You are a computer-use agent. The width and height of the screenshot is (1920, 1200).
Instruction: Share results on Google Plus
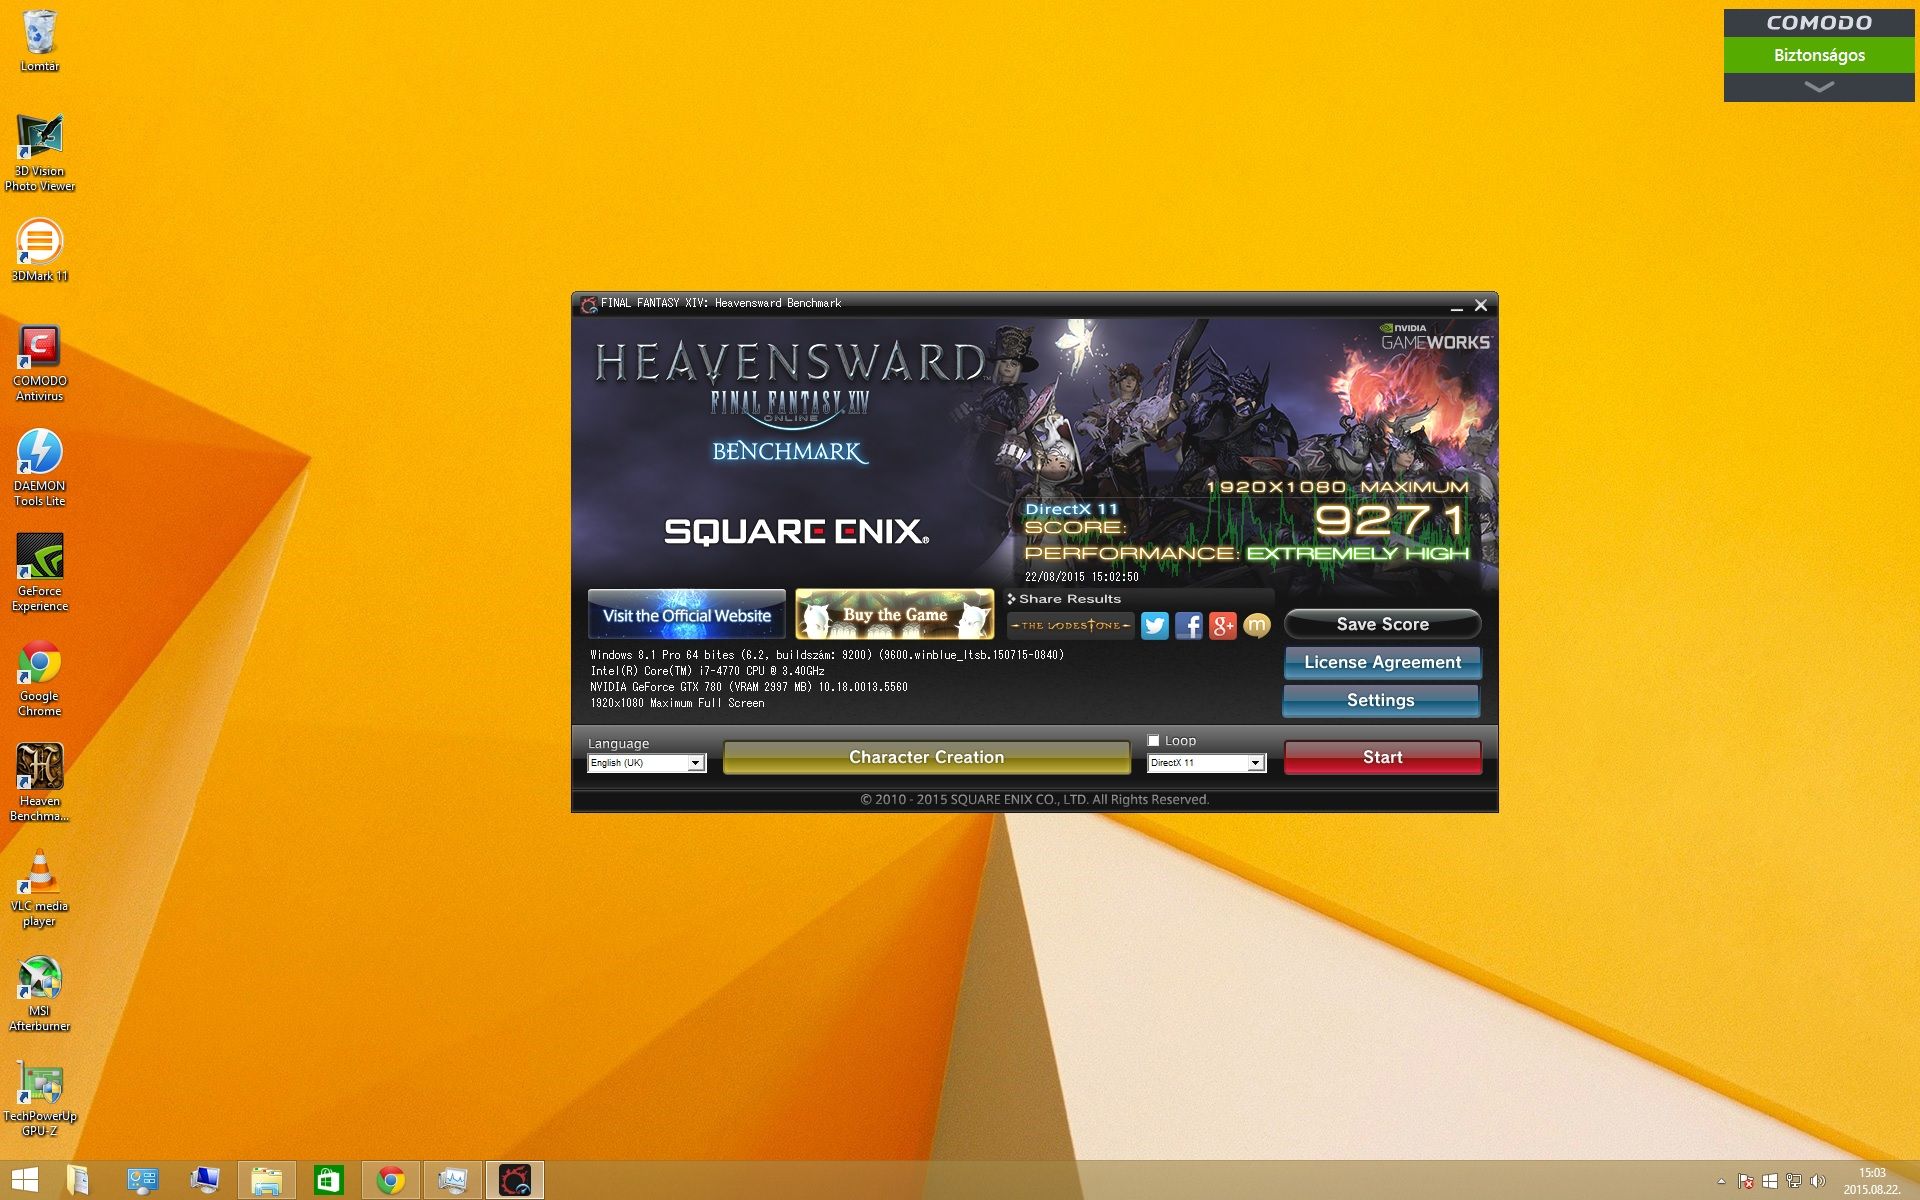(1223, 626)
